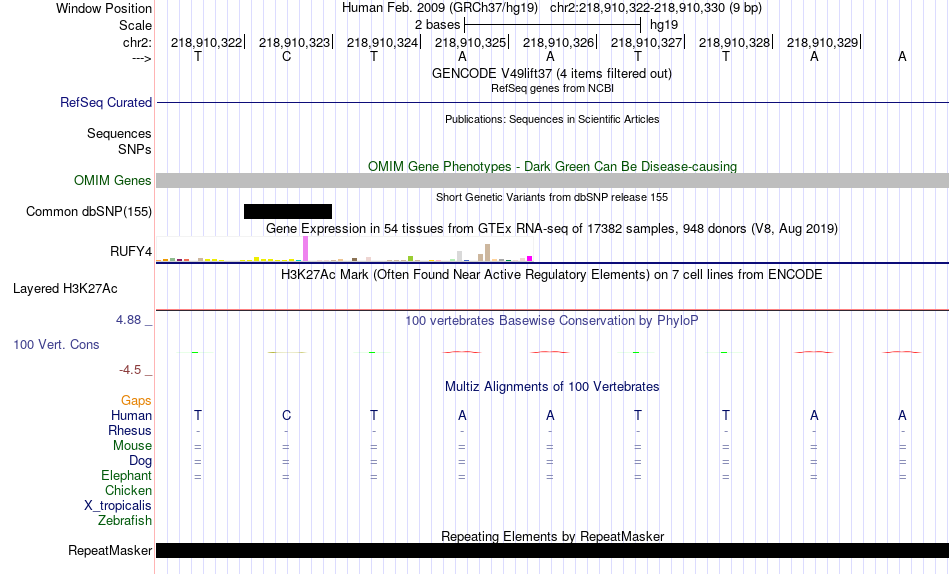Click position label 218,910,323
The image size is (950, 574).
pyautogui.click(x=294, y=42)
